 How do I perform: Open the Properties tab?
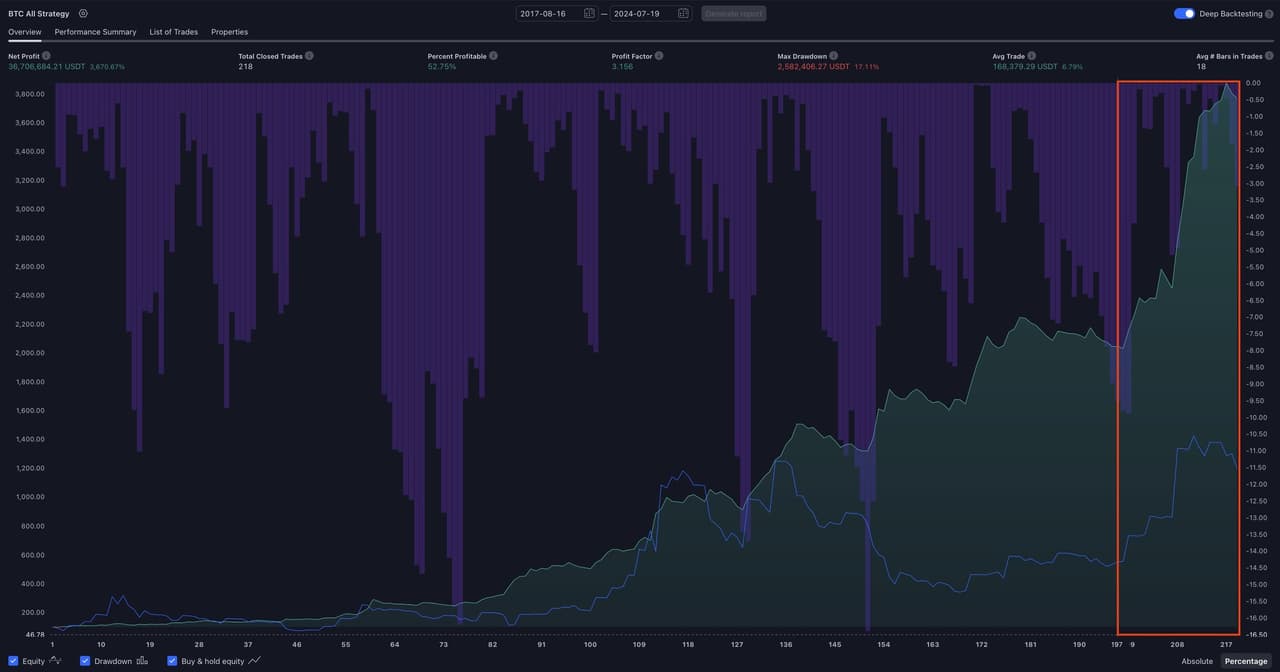pos(229,32)
